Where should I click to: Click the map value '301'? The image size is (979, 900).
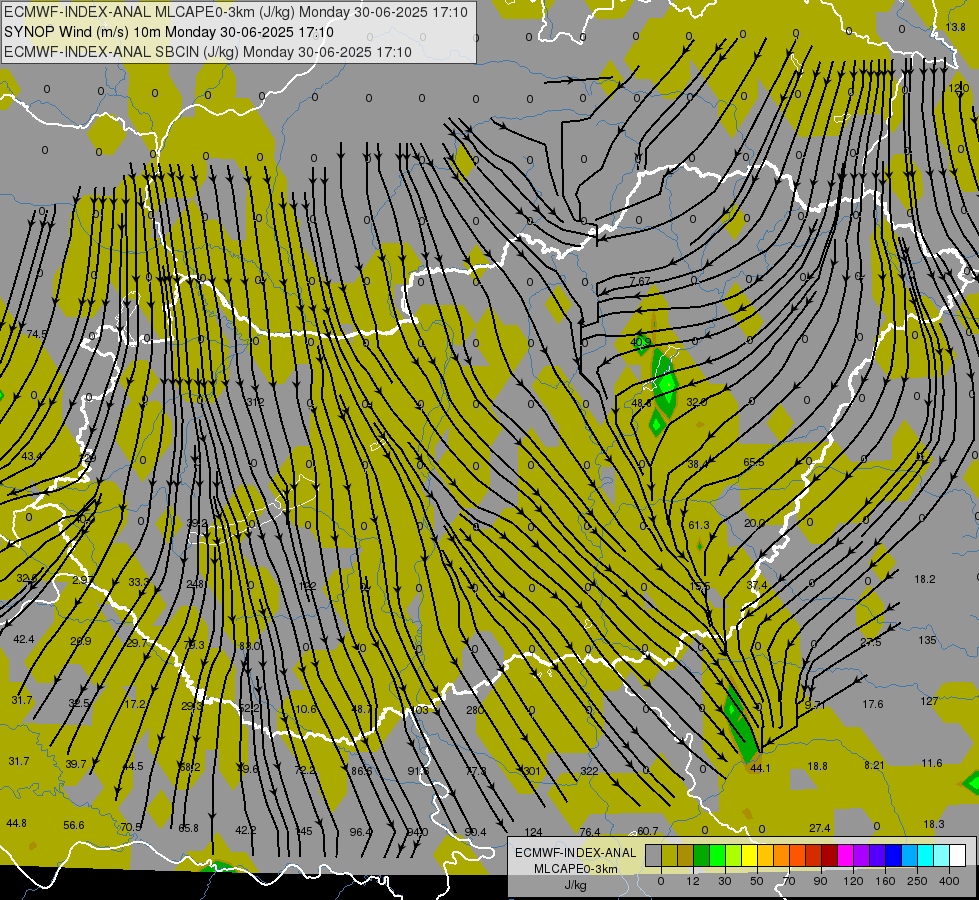point(531,771)
